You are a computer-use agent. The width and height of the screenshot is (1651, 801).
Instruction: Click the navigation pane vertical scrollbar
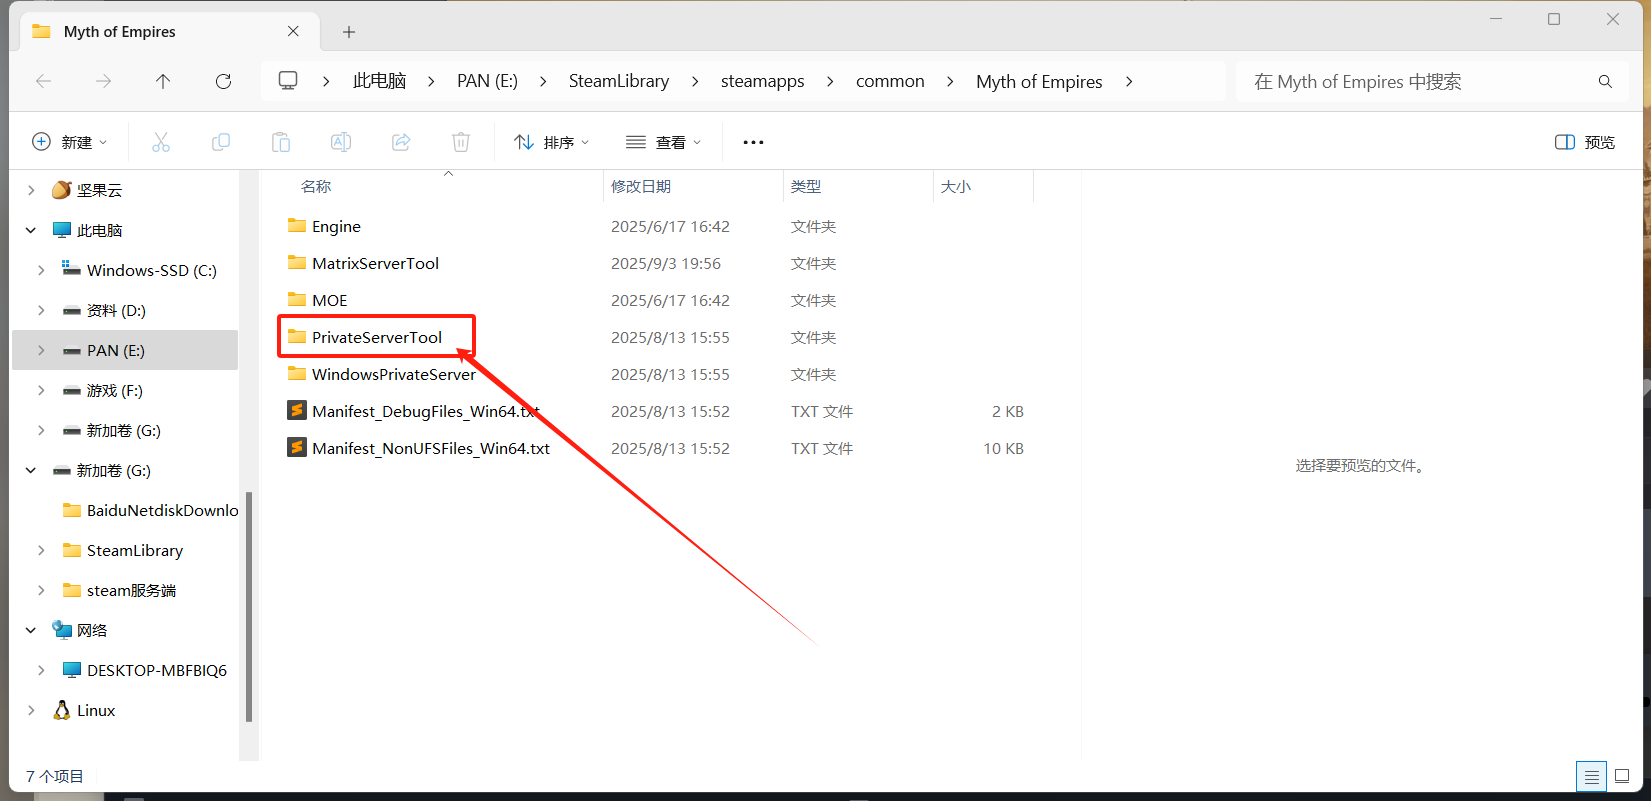(x=249, y=606)
